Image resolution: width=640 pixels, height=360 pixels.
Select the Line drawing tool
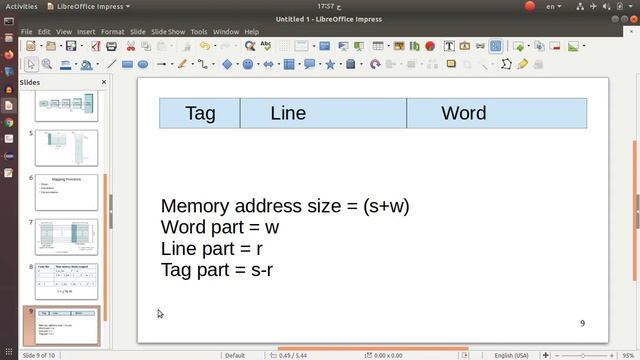coord(111,64)
